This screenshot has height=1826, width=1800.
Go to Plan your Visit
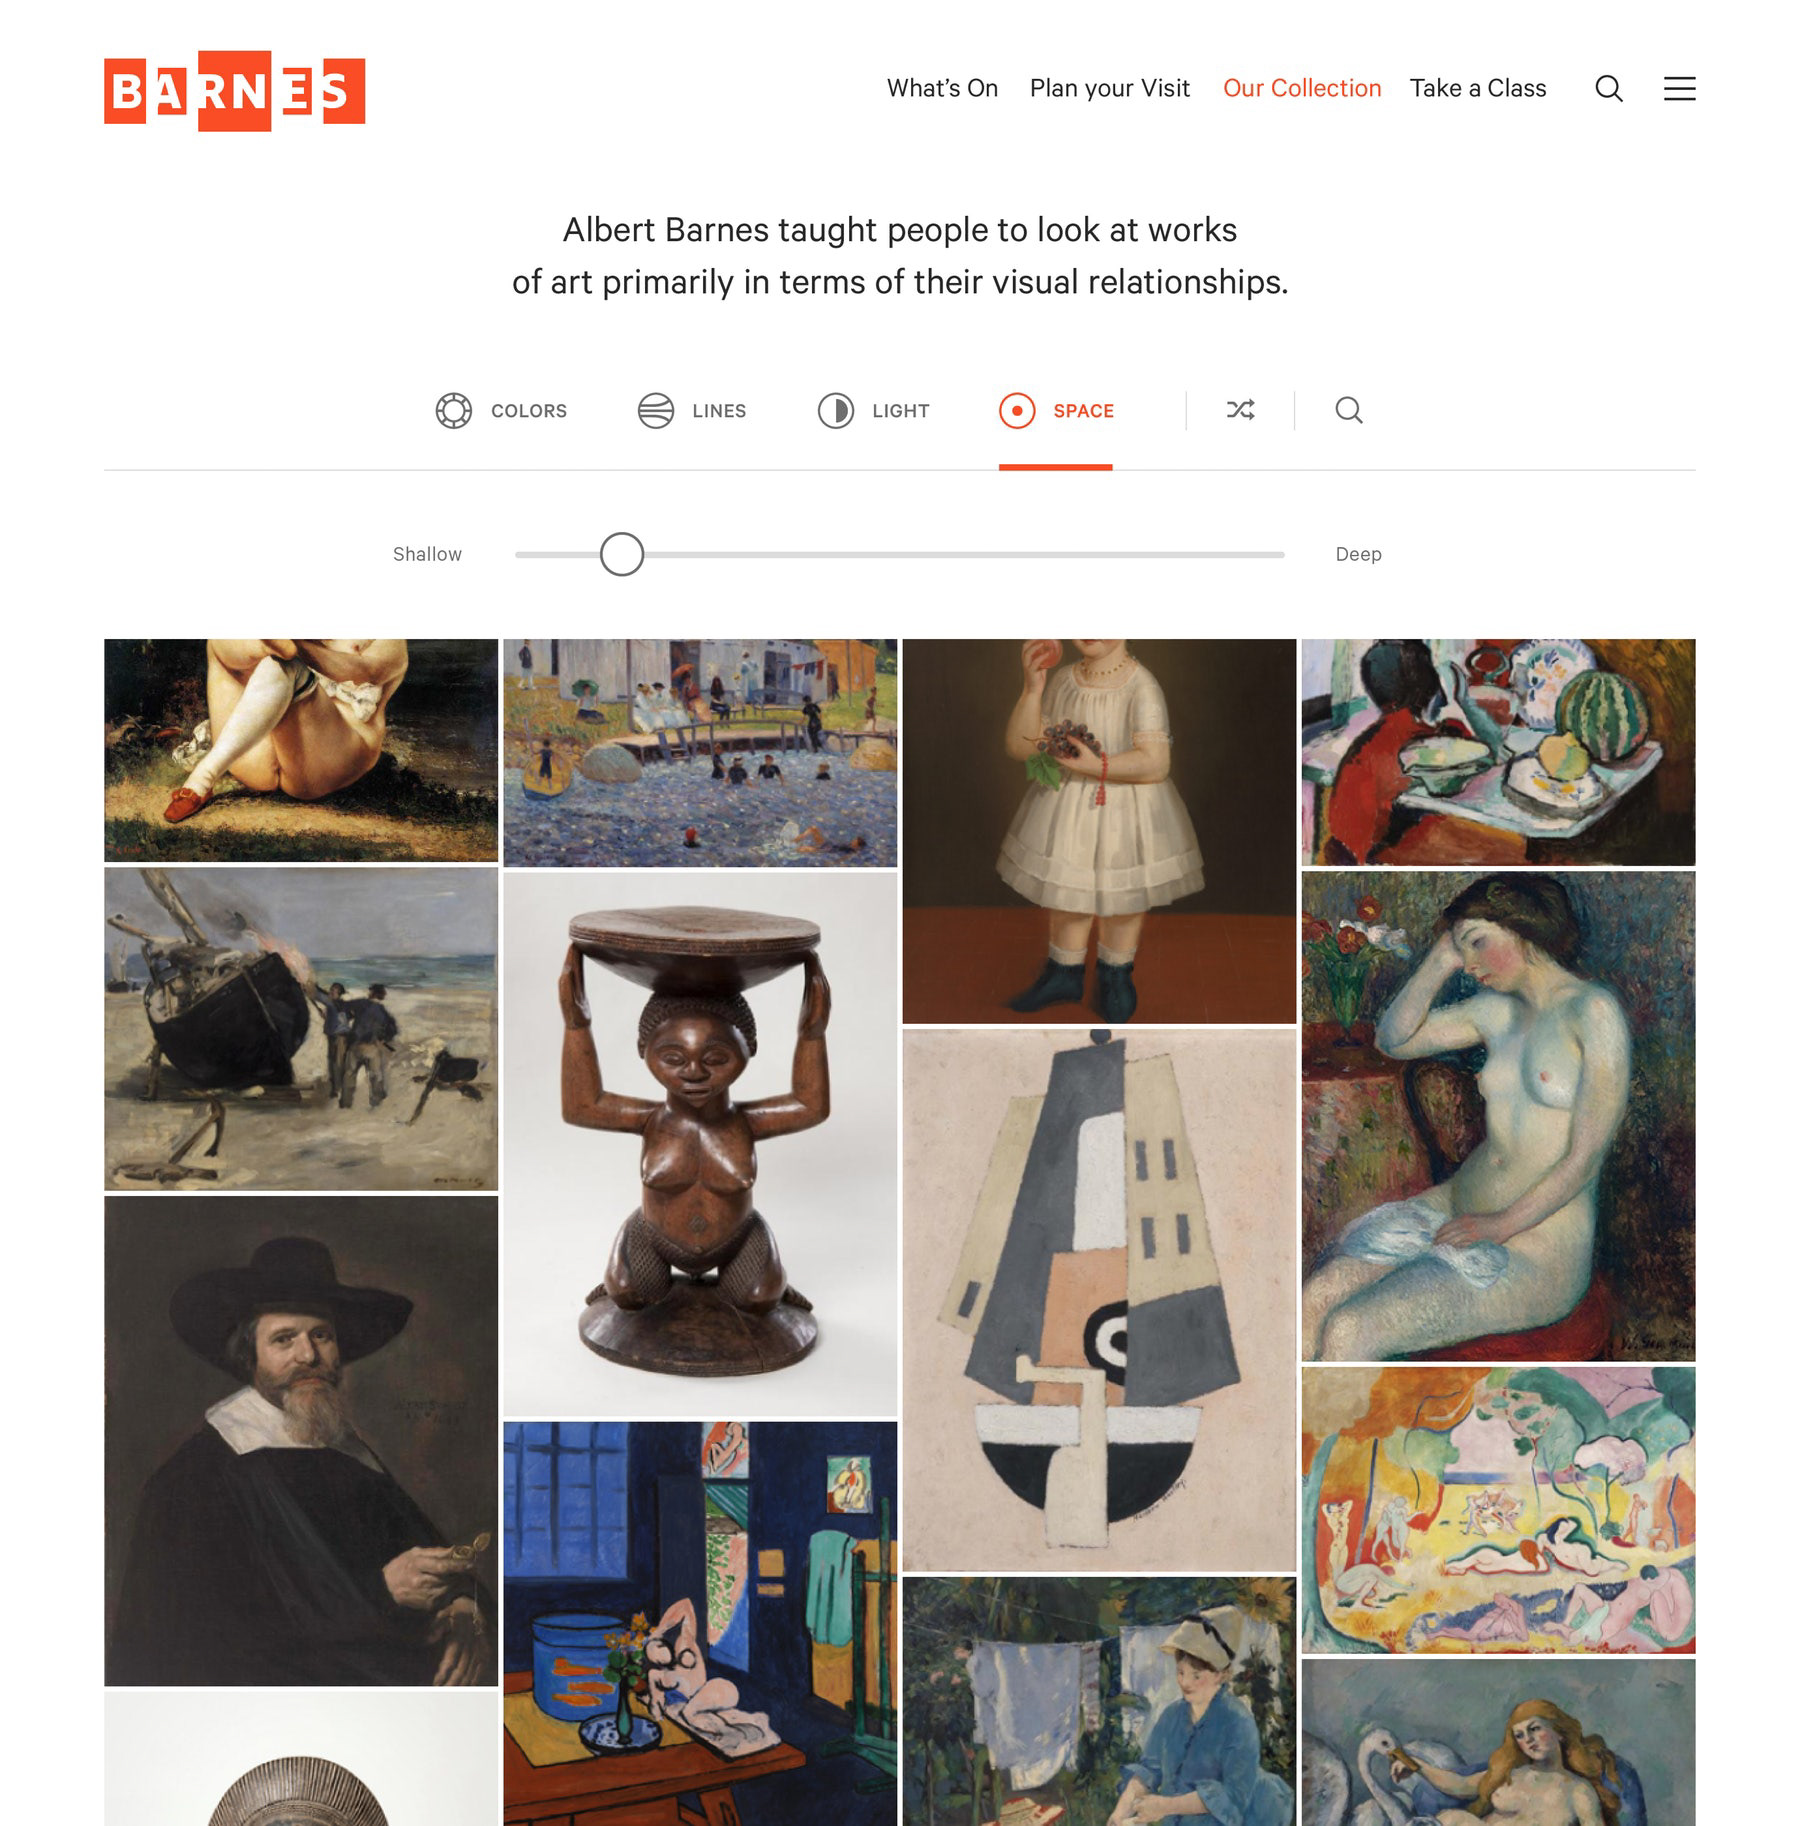(x=1110, y=88)
